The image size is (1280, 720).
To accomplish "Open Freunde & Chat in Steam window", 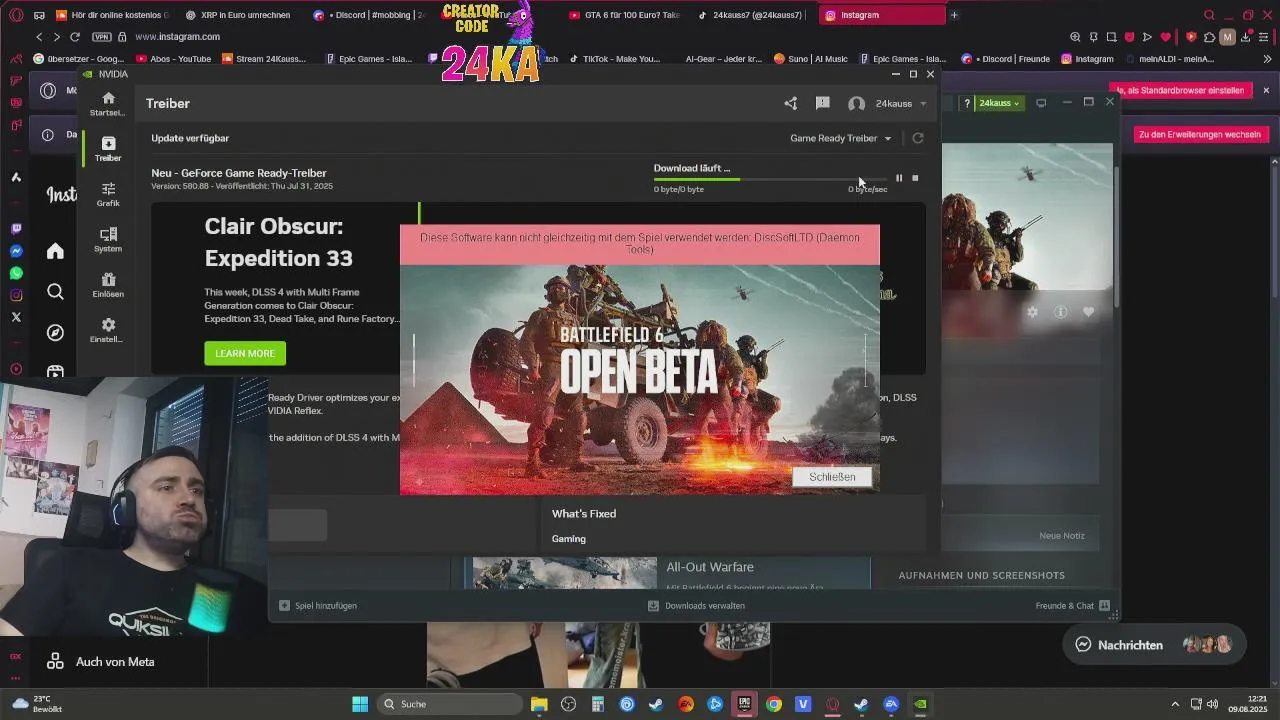I will tap(1072, 606).
